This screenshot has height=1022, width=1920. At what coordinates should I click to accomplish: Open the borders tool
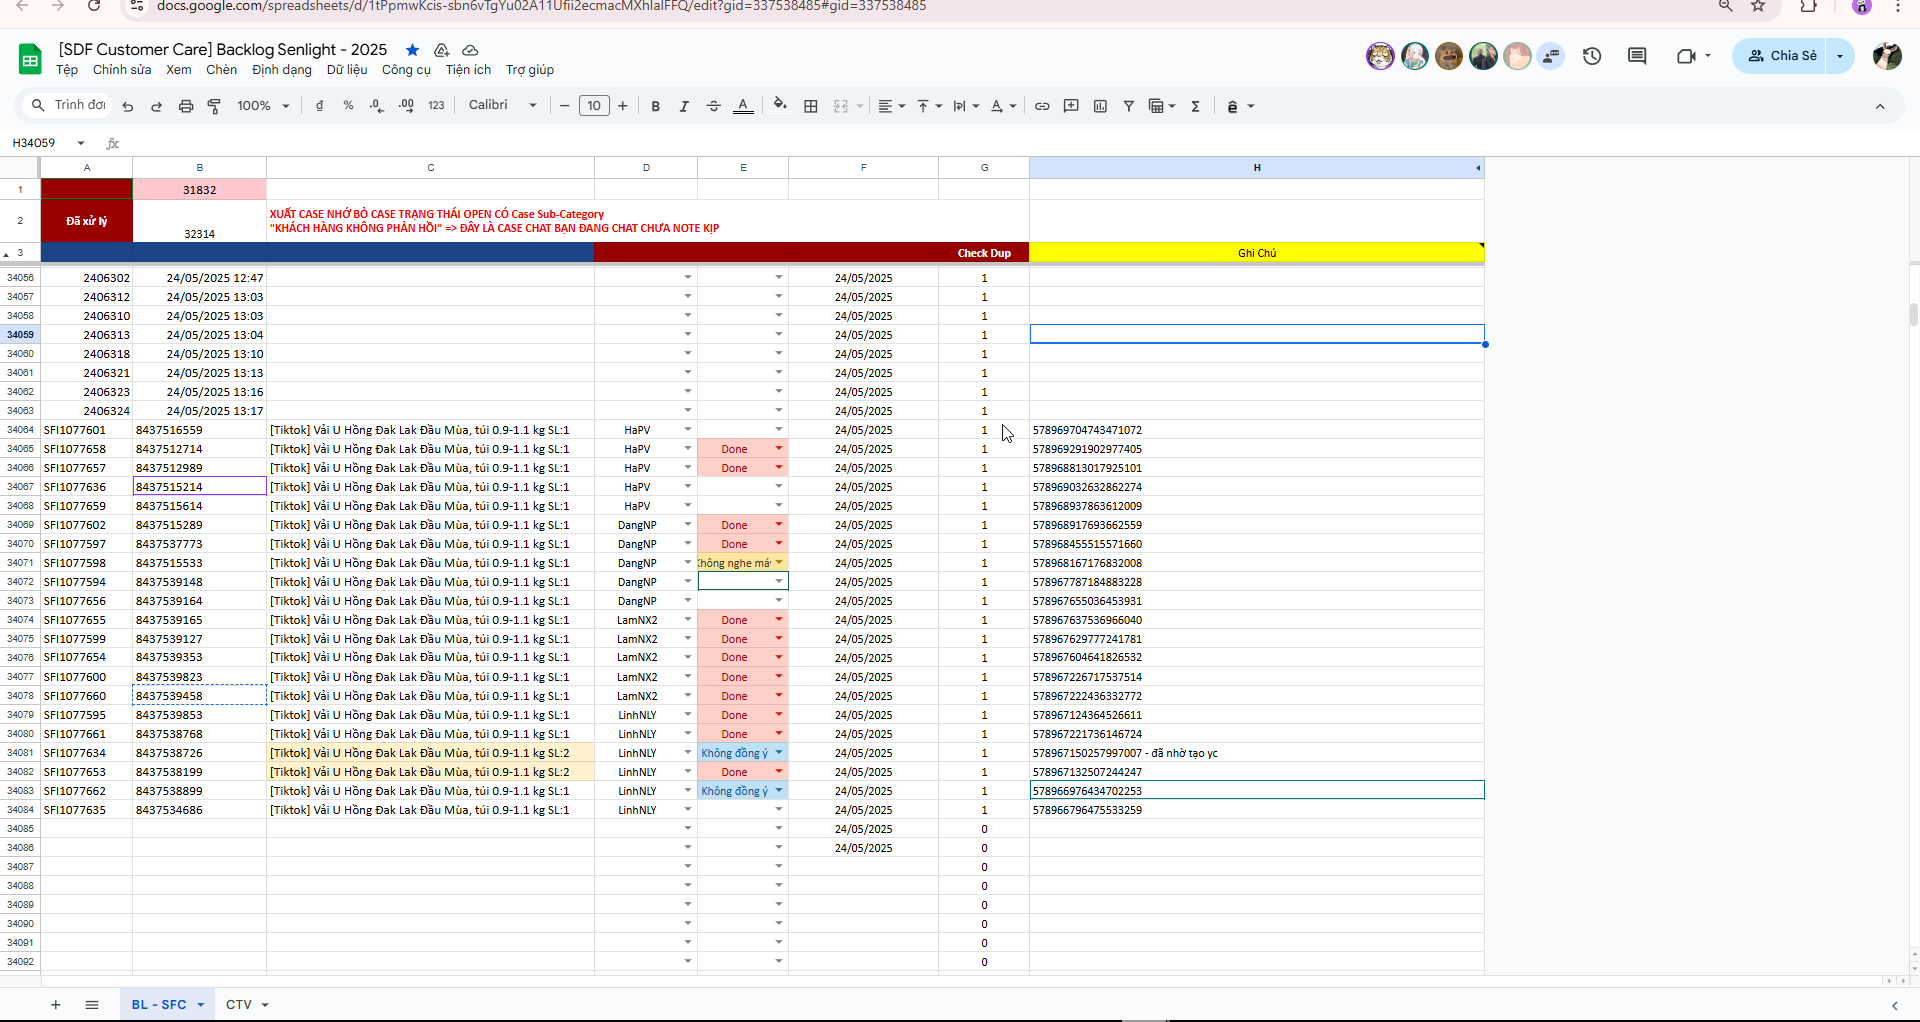click(811, 106)
